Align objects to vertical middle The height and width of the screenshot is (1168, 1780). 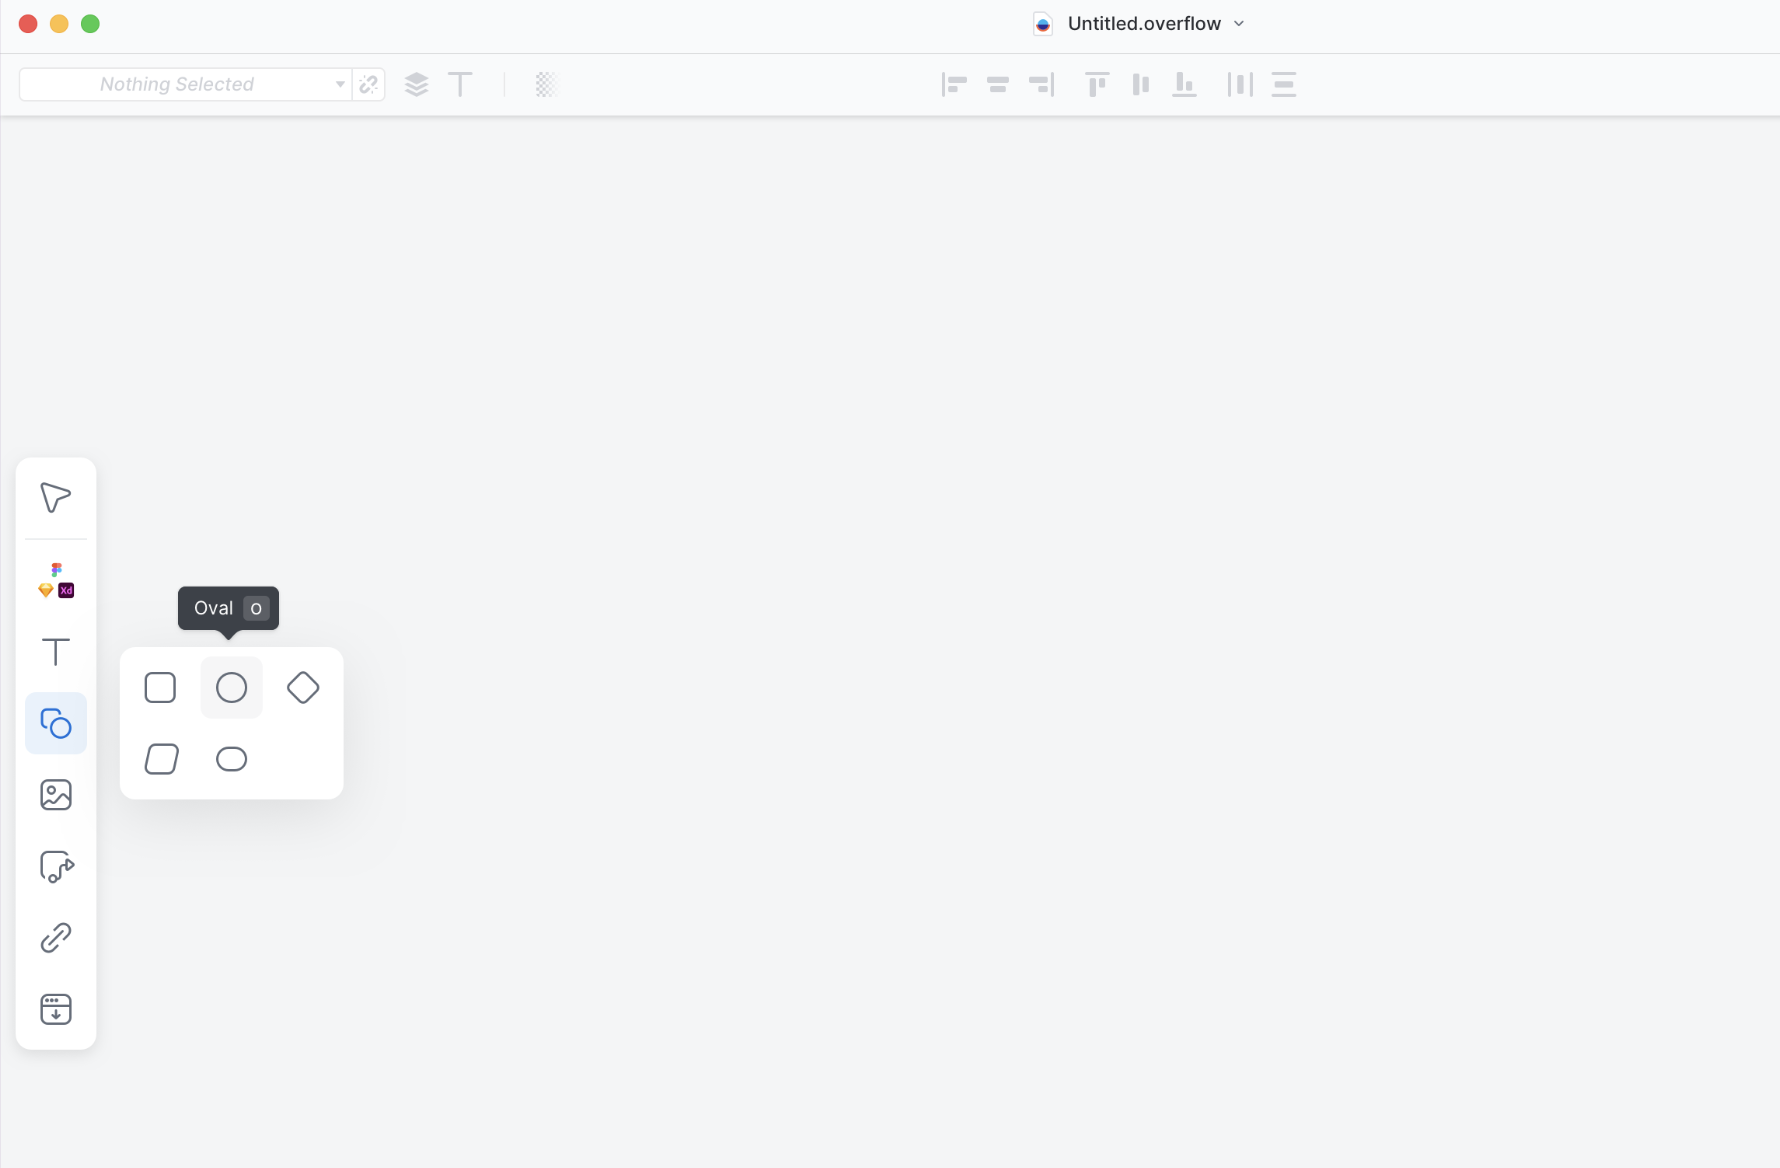click(x=1141, y=85)
